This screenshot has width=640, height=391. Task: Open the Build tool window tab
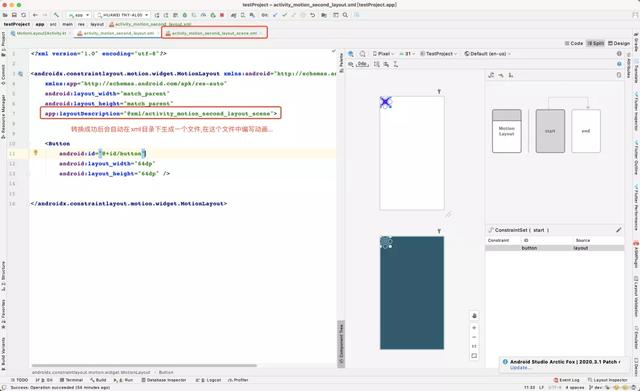click(x=98, y=380)
